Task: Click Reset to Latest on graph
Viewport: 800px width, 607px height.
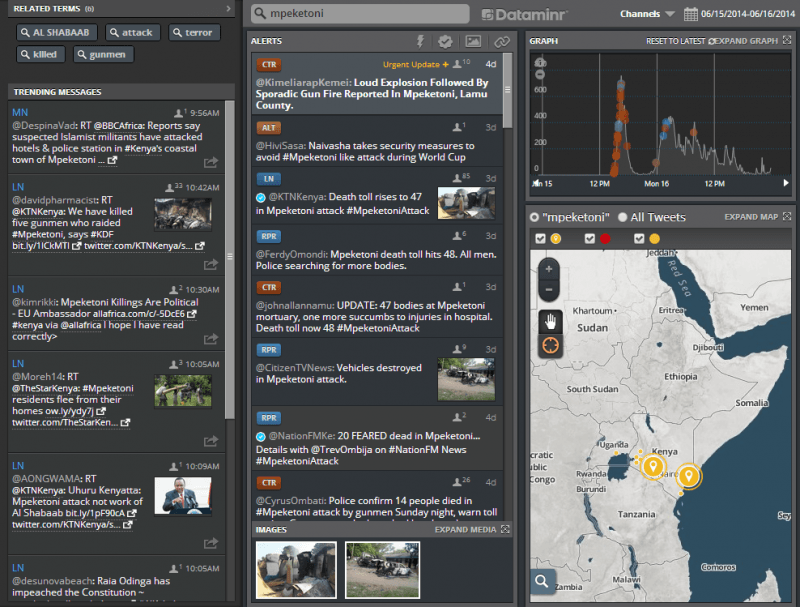Action: 676,41
